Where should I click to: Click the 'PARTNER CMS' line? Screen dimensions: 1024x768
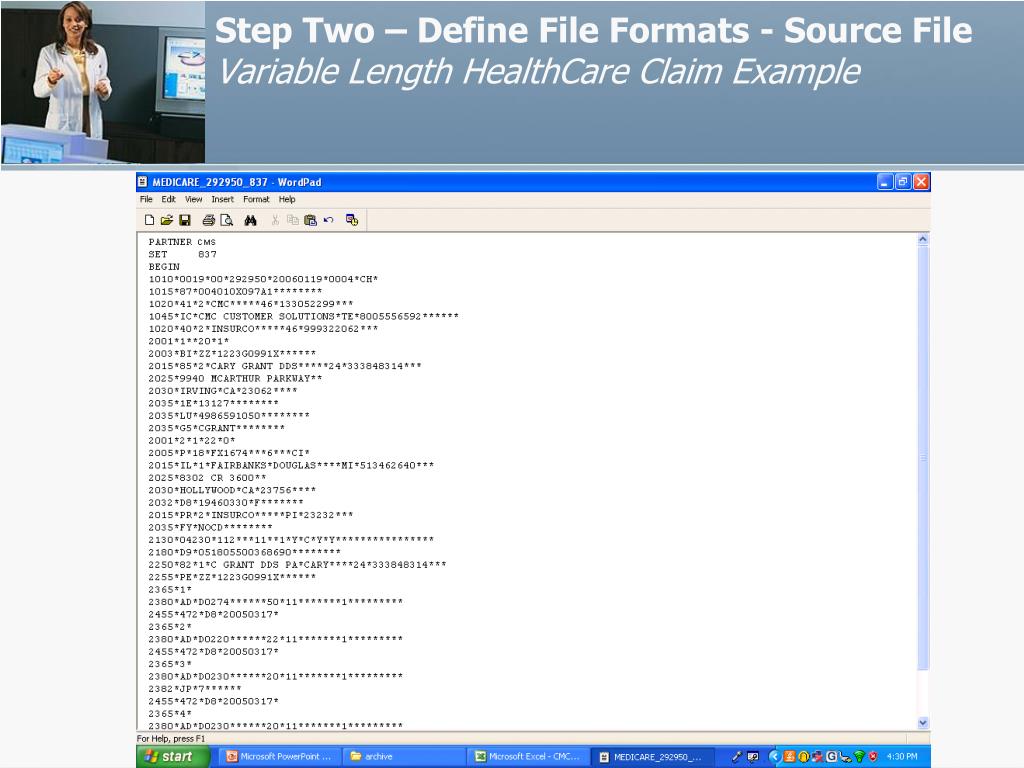pyautogui.click(x=182, y=242)
